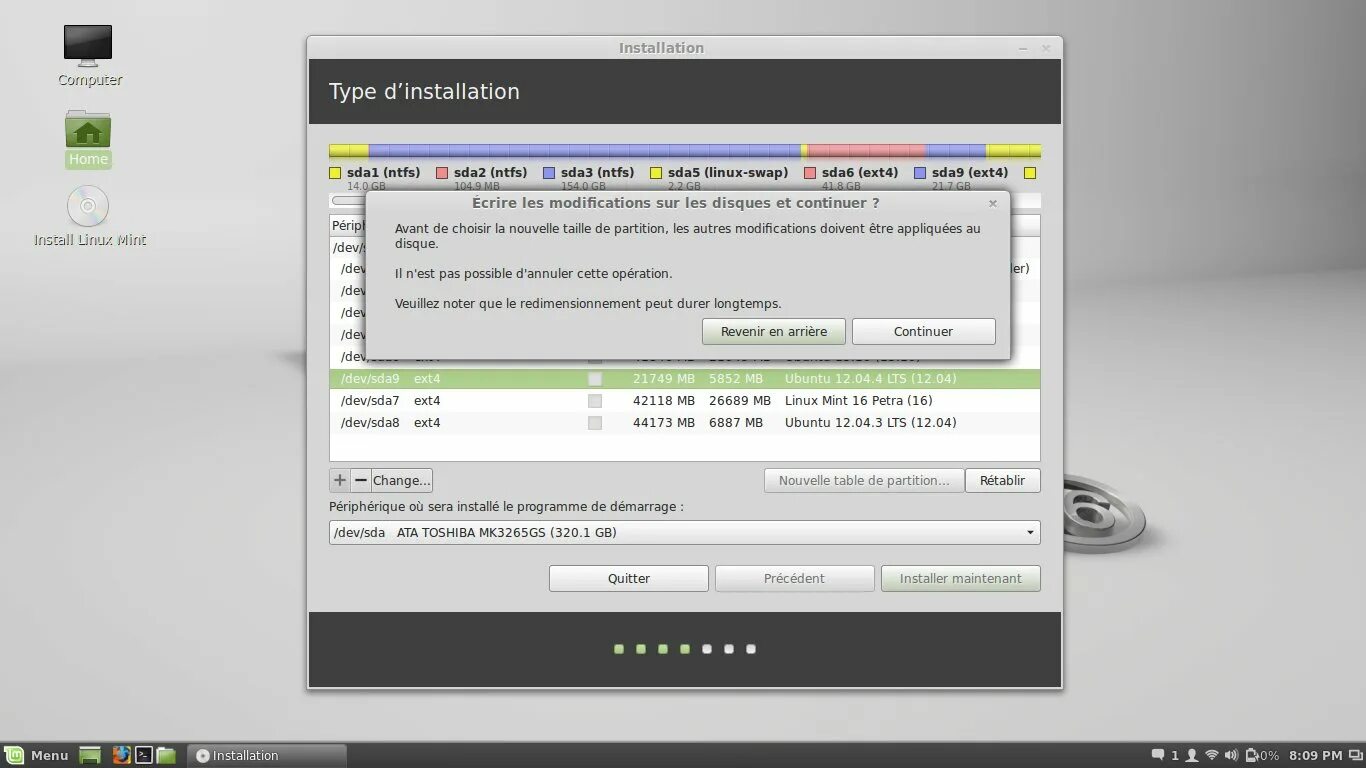Viewport: 1366px width, 768px height.
Task: Click the 26689 MB used cell
Action: coord(740,401)
